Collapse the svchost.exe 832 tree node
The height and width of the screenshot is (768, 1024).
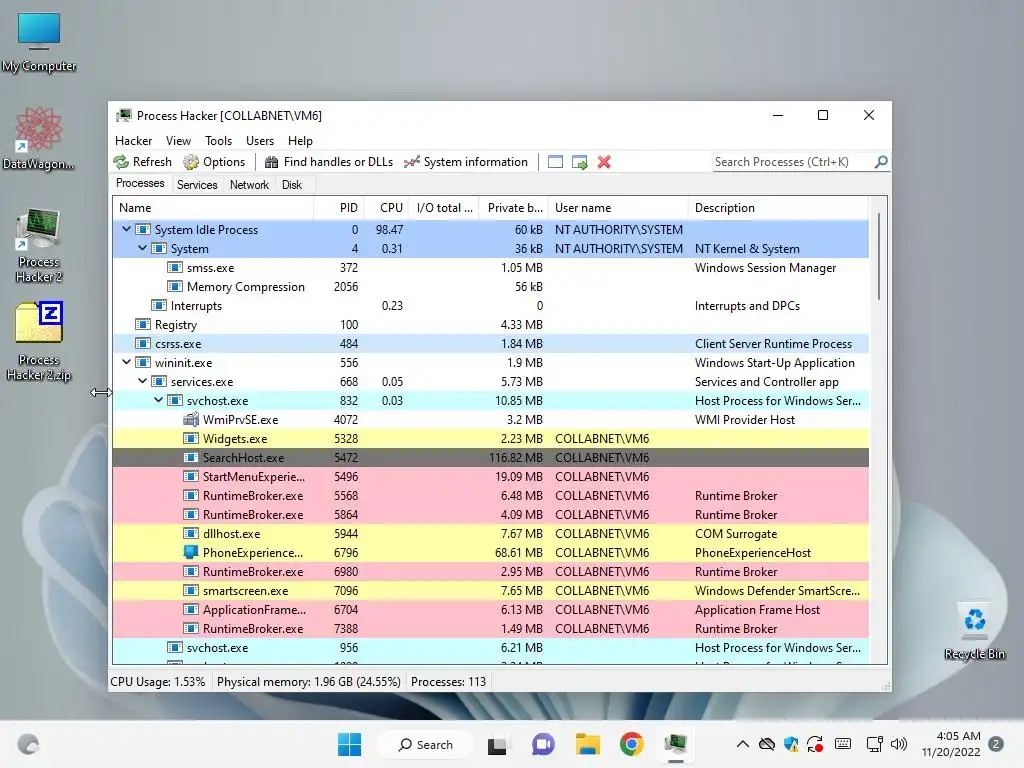pos(159,400)
